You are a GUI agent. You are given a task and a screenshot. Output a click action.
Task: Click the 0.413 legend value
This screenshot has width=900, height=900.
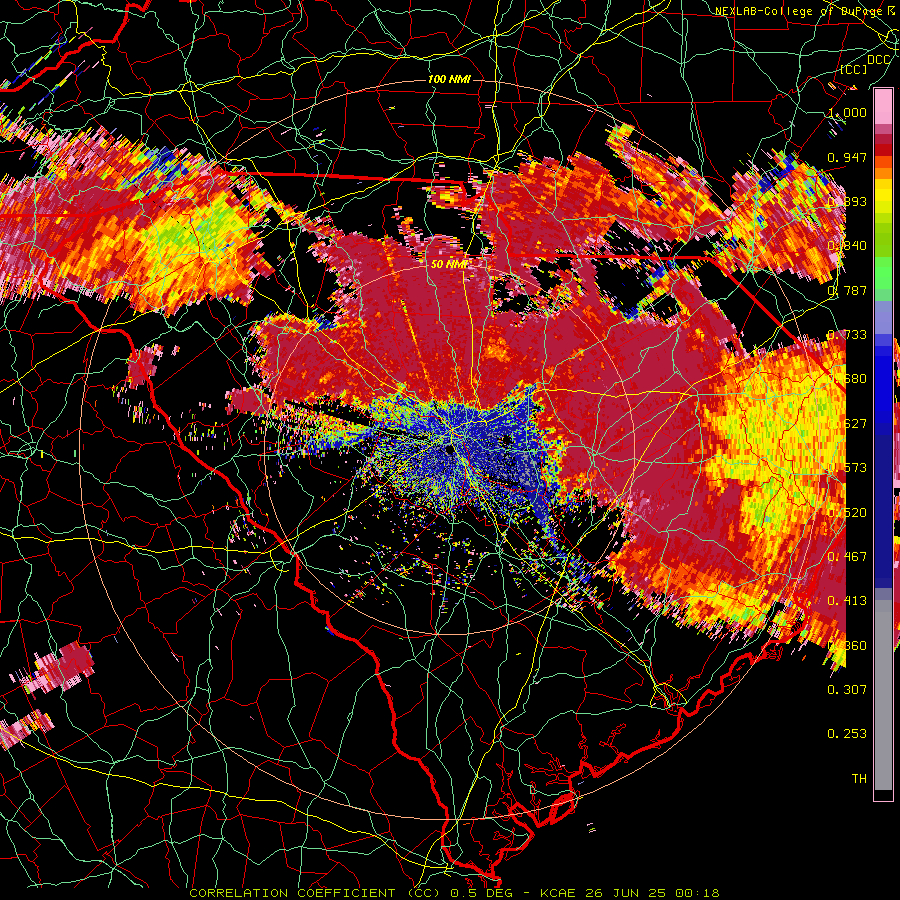tap(847, 601)
